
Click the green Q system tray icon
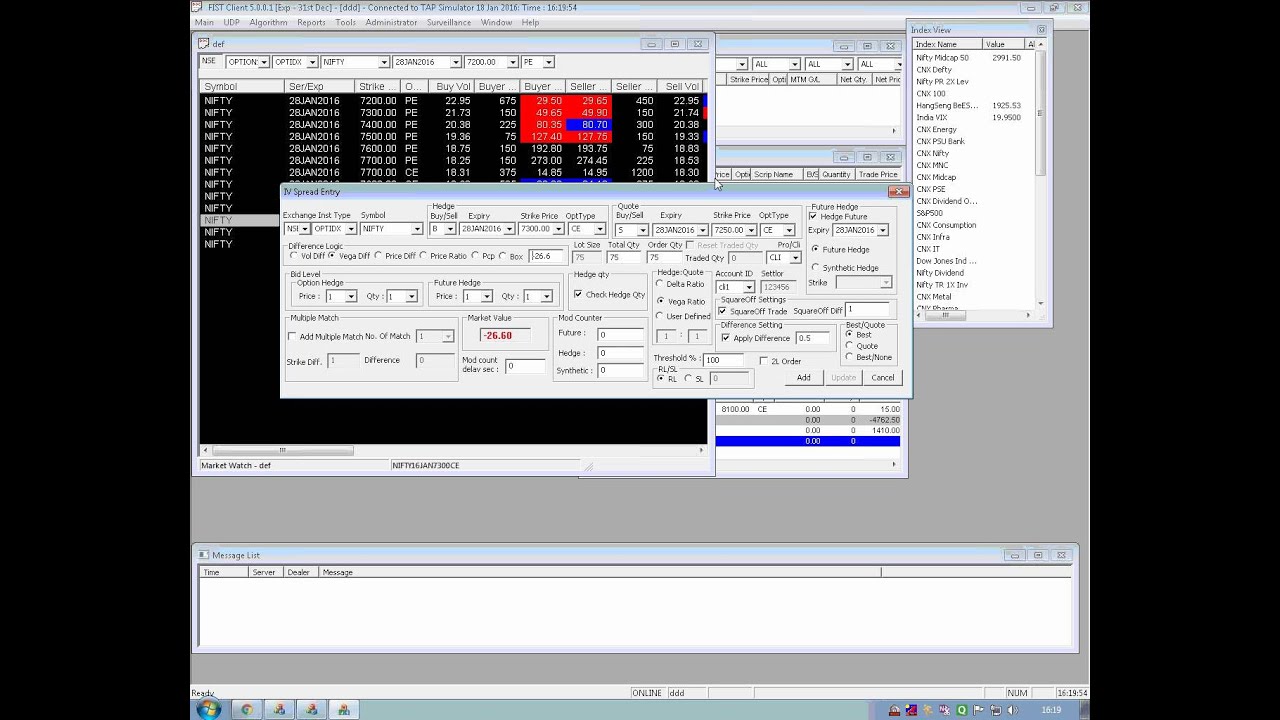pyautogui.click(x=962, y=710)
